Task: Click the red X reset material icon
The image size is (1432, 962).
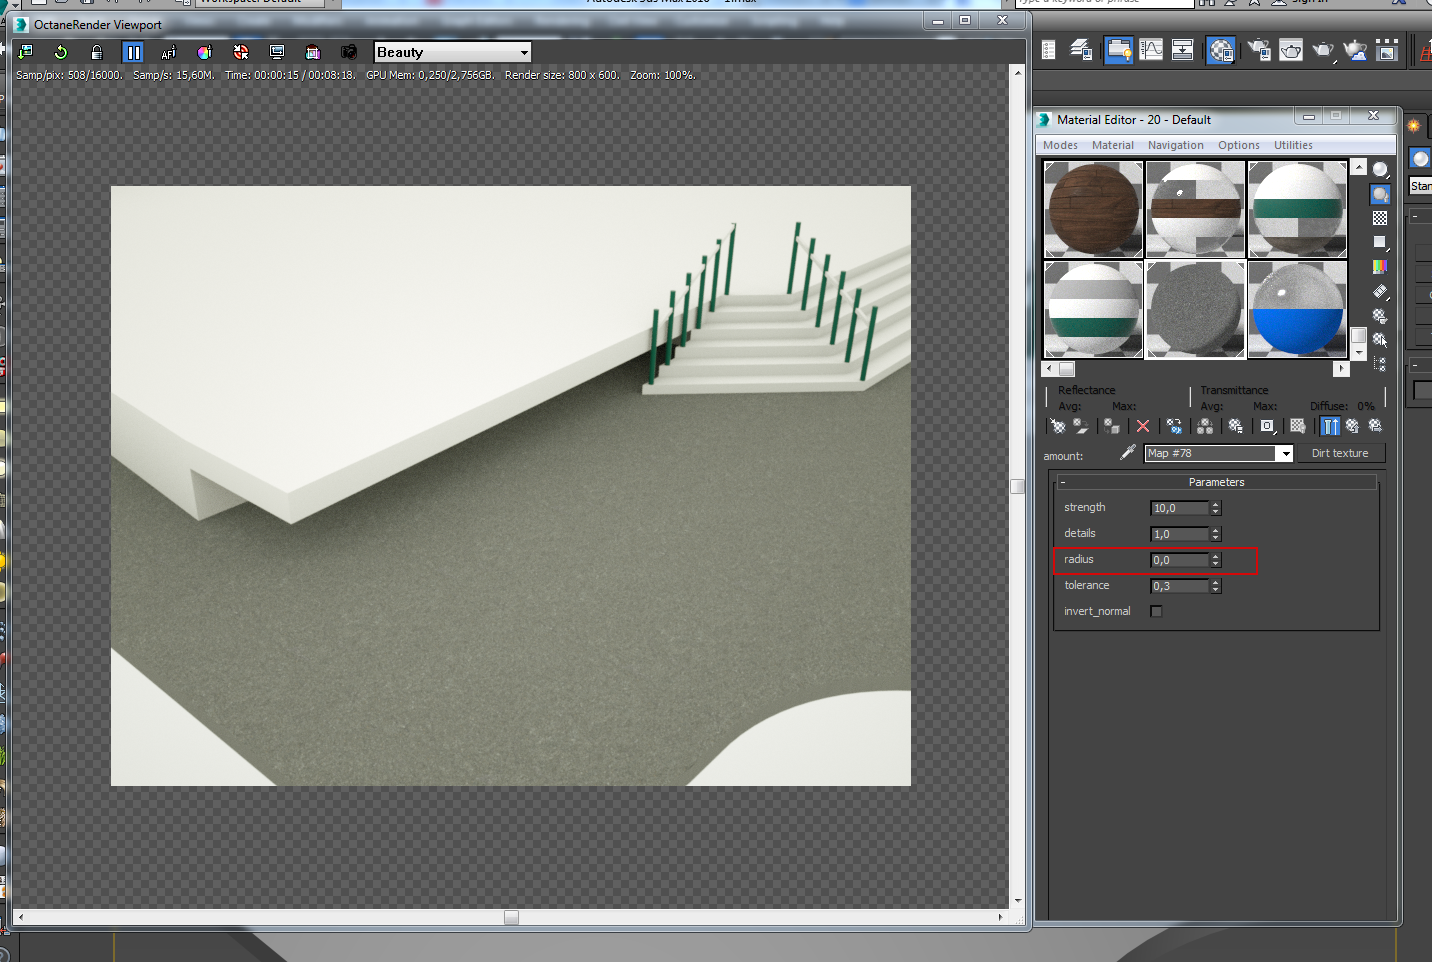Action: [x=1143, y=426]
